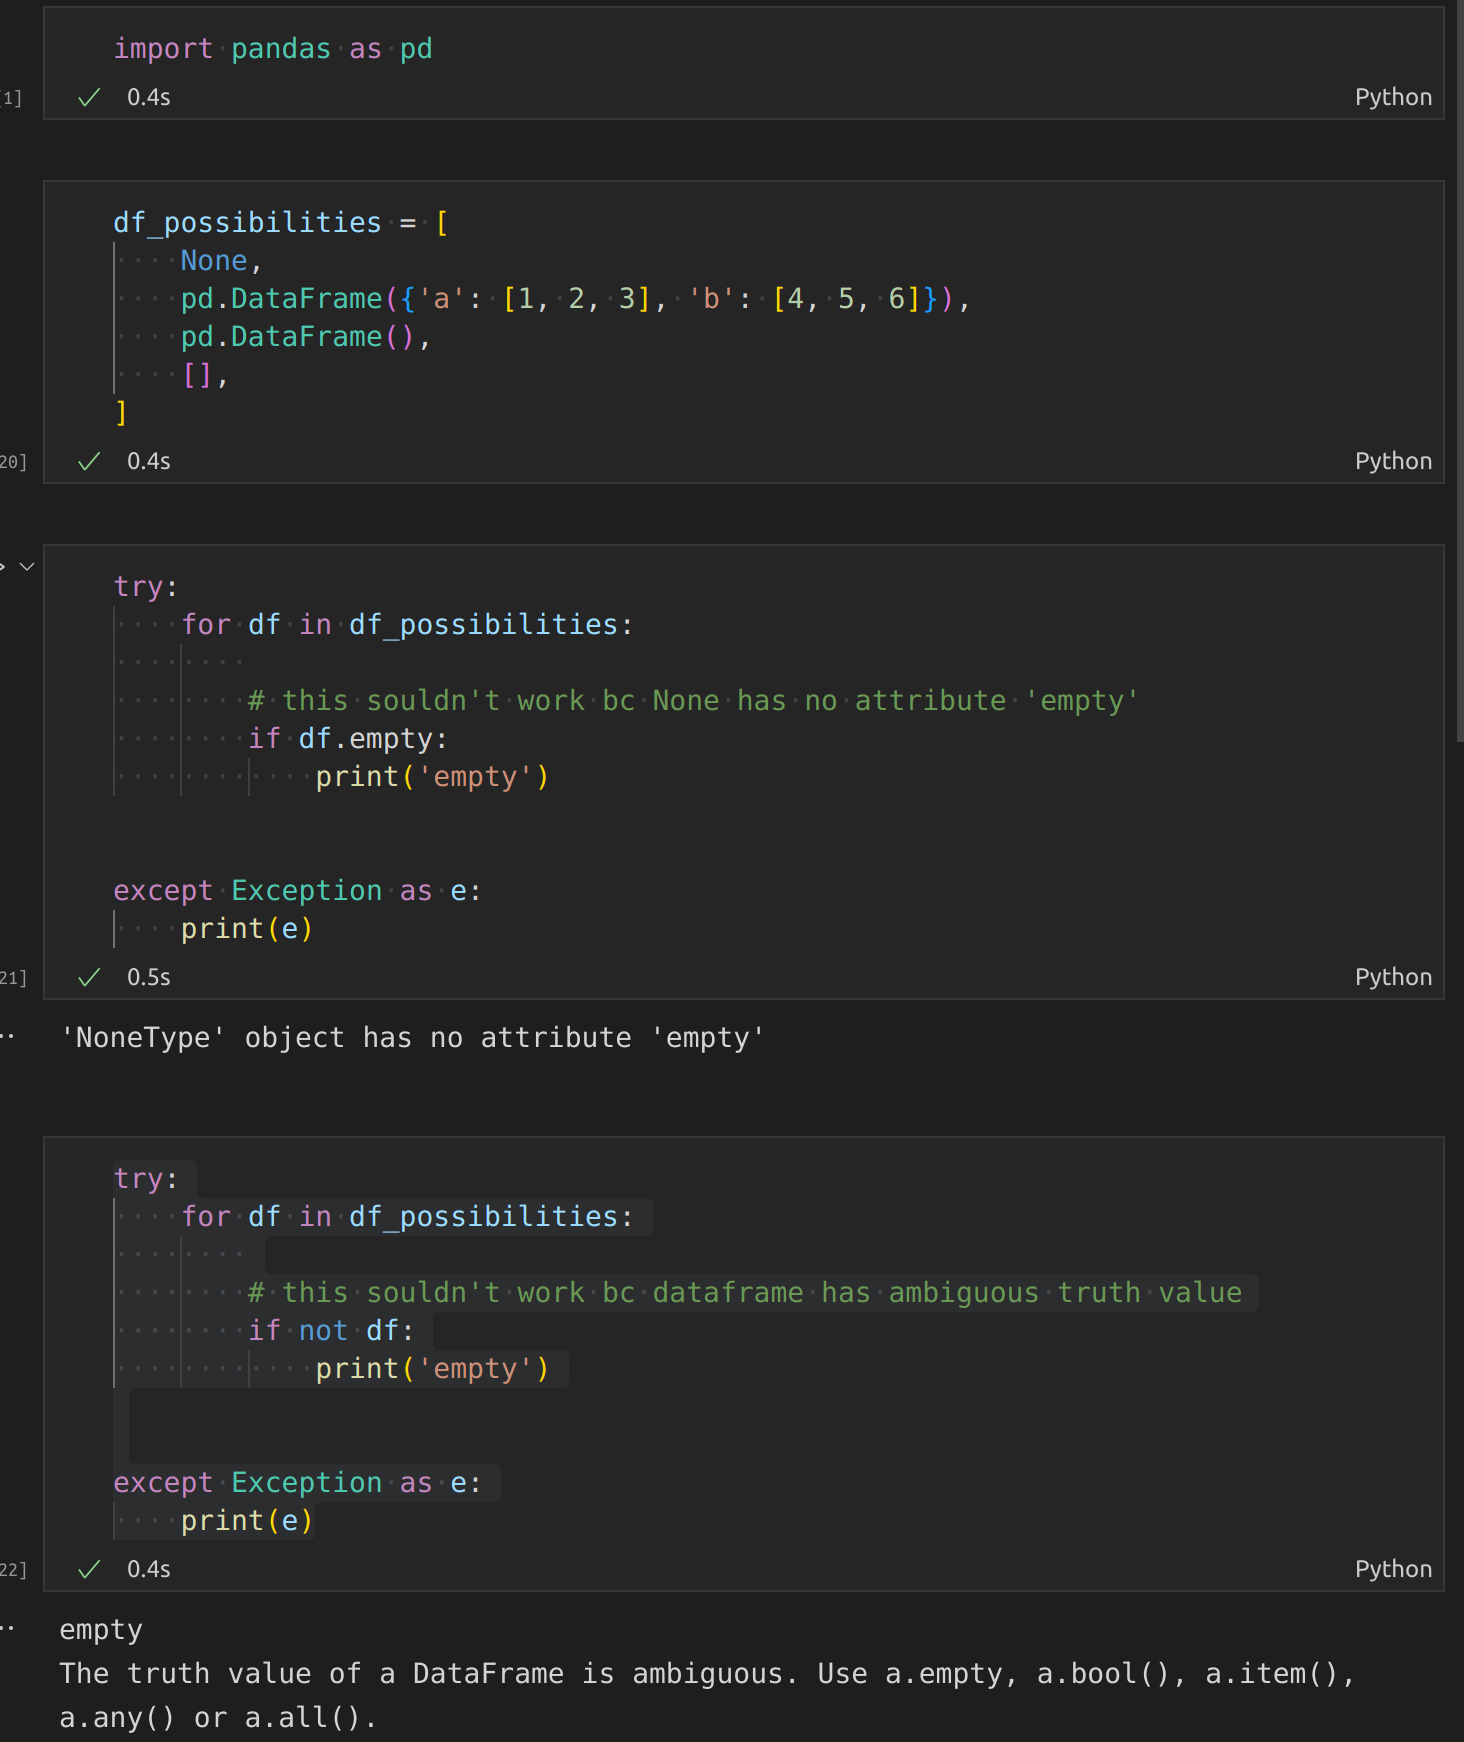Click the Python language label of the df.empty cell

1393,977
